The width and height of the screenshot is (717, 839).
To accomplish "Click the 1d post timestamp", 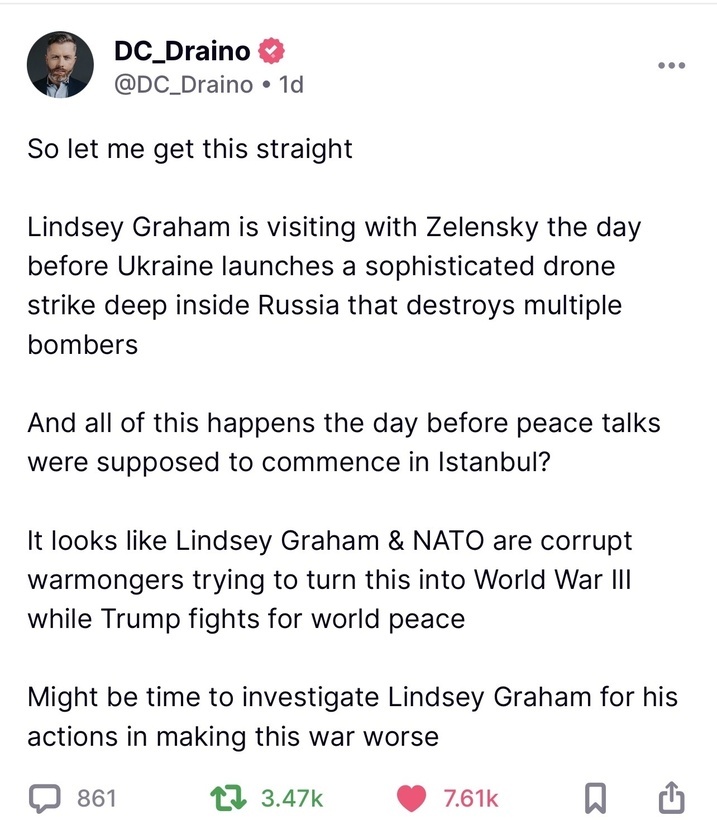I will [x=292, y=85].
